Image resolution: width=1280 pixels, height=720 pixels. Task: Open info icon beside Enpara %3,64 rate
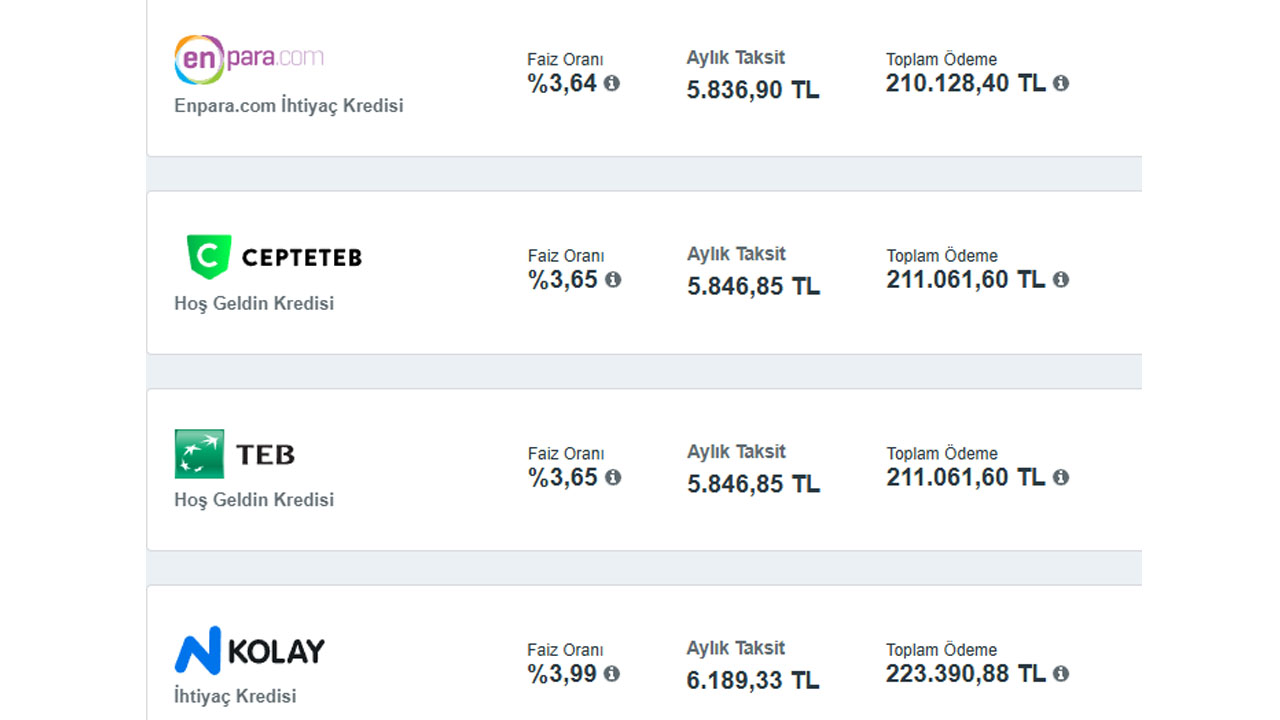[x=612, y=83]
